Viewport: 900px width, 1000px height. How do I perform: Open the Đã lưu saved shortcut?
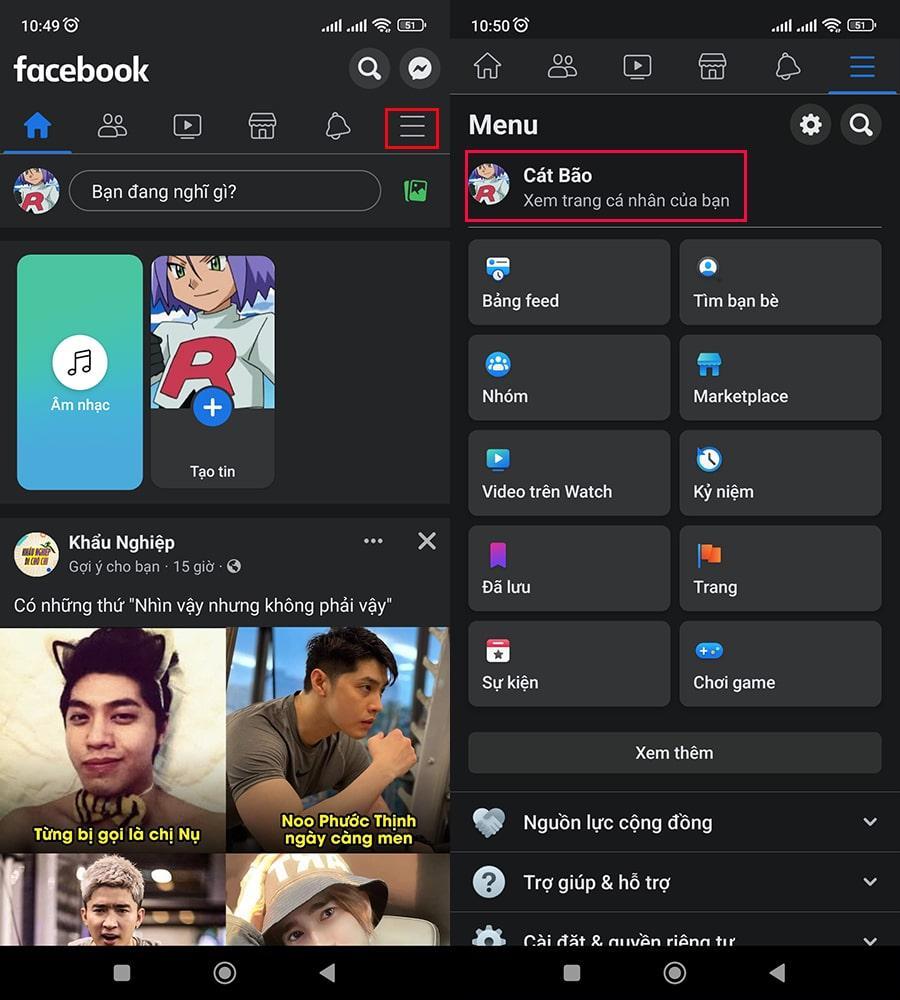569,568
